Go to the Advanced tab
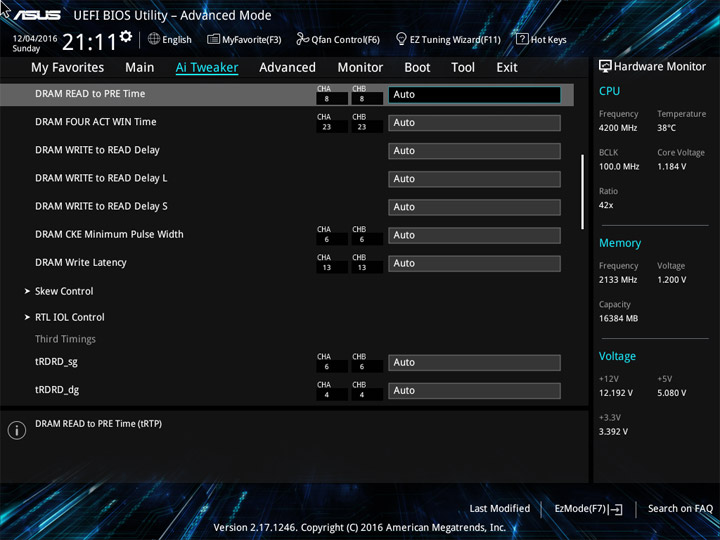The height and width of the screenshot is (540, 720). pos(287,68)
